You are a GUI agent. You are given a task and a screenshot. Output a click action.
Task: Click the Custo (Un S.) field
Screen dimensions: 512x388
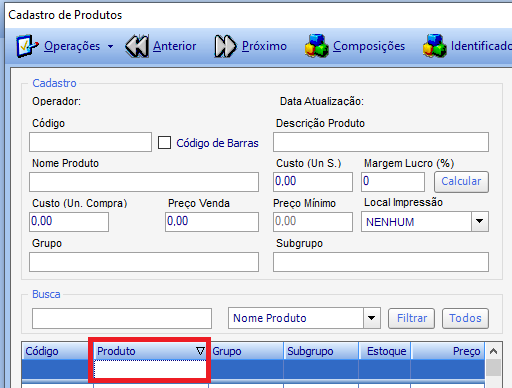coord(313,182)
